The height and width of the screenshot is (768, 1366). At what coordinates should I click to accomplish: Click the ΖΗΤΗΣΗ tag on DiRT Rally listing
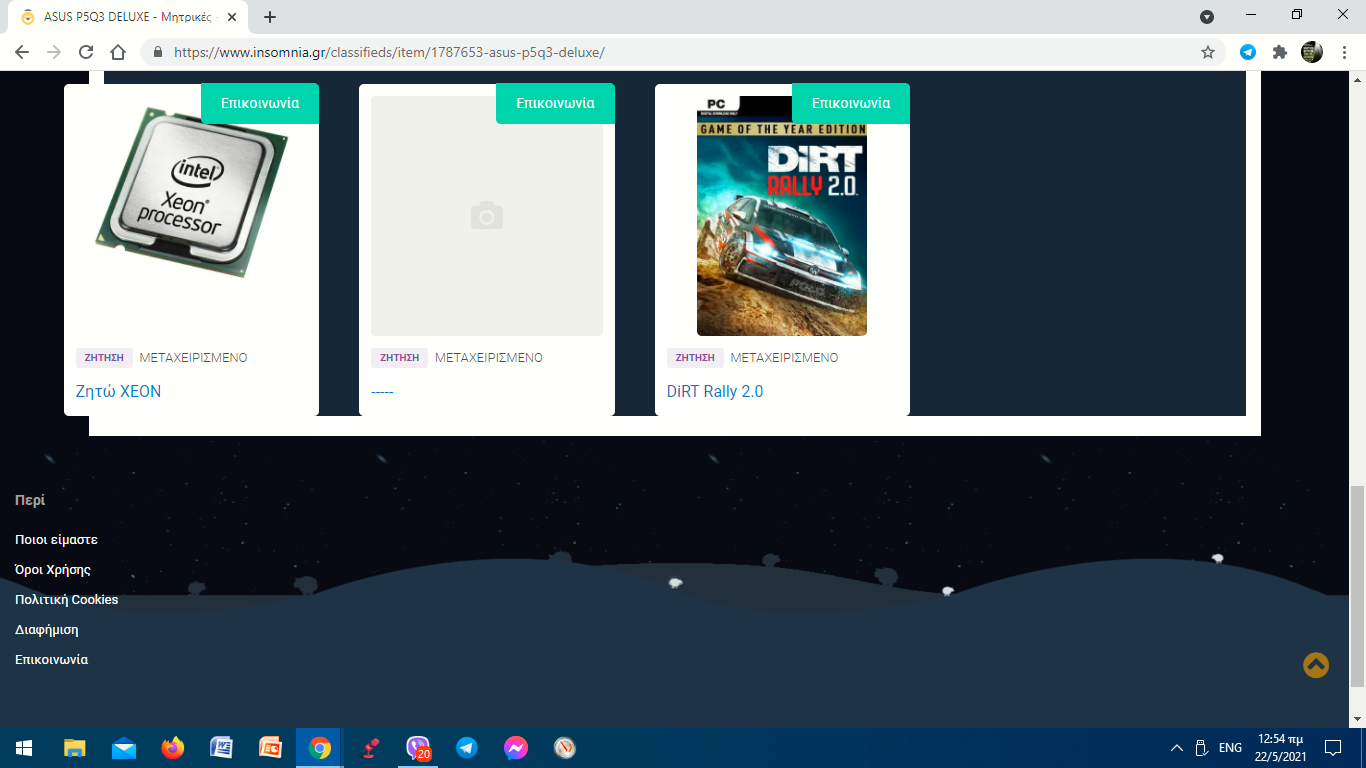[x=695, y=358]
